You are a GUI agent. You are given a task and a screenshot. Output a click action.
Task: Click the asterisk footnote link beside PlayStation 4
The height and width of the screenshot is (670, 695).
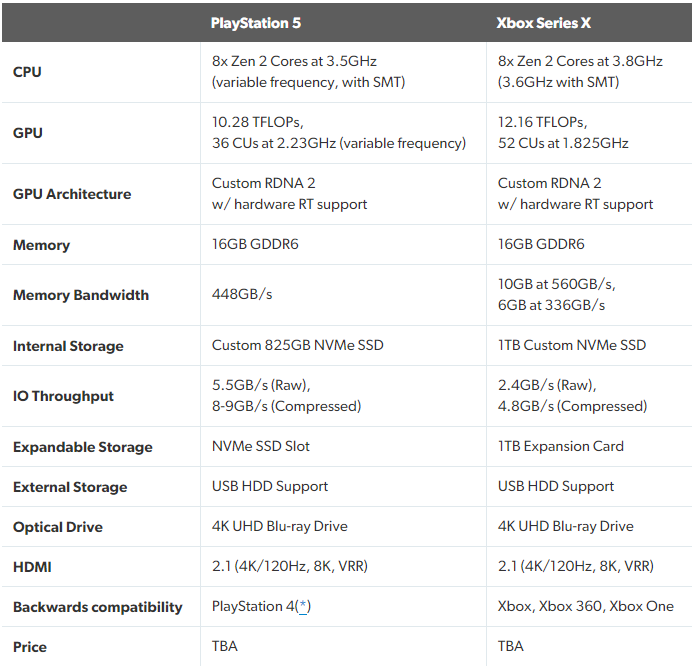coord(303,607)
